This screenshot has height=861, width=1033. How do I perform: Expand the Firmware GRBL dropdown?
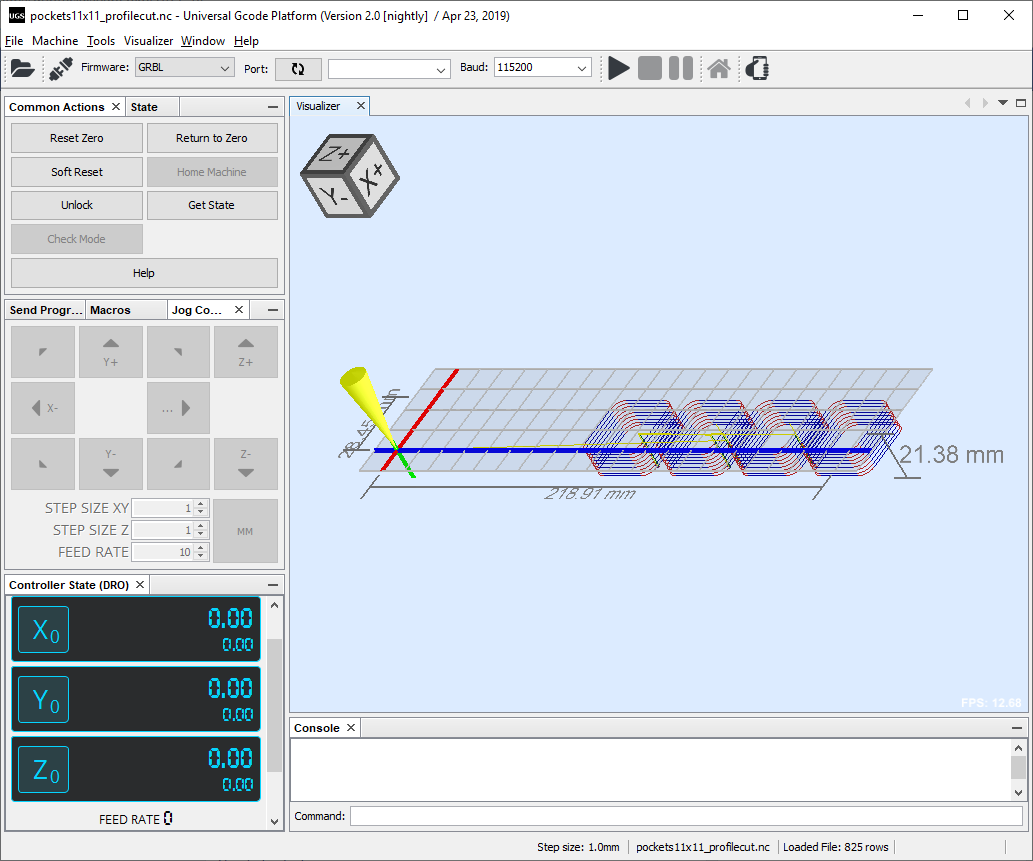point(184,67)
